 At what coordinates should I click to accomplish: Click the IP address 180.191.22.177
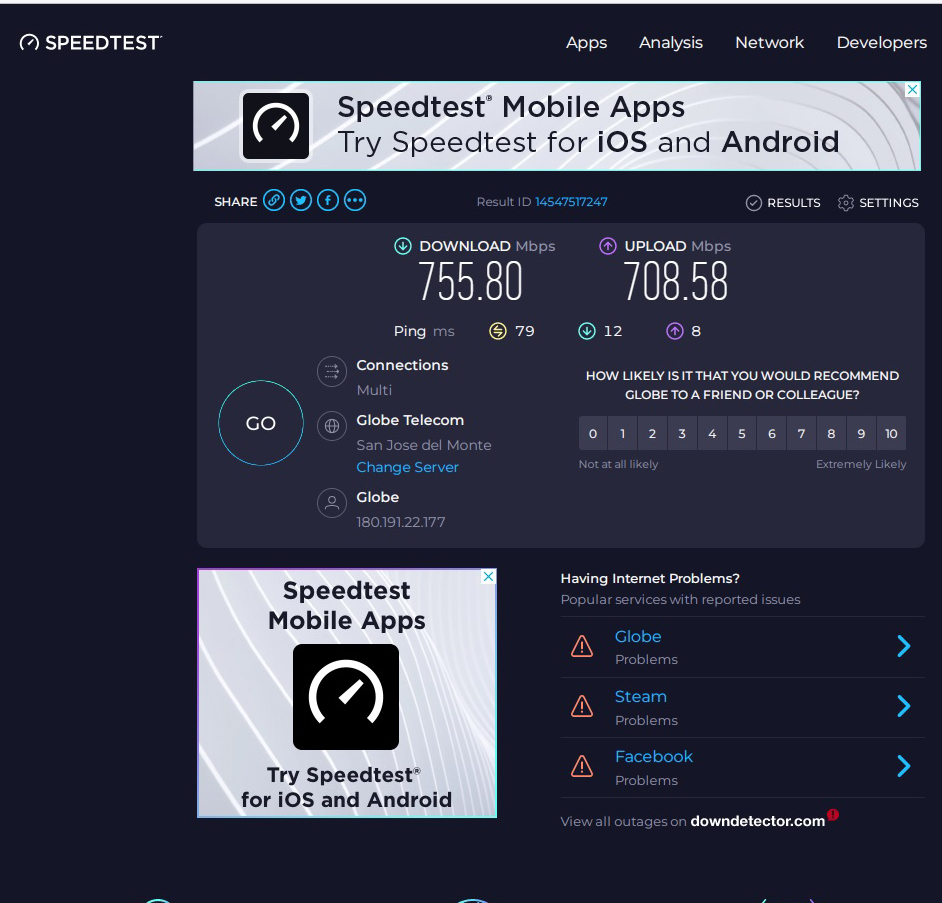coord(401,522)
